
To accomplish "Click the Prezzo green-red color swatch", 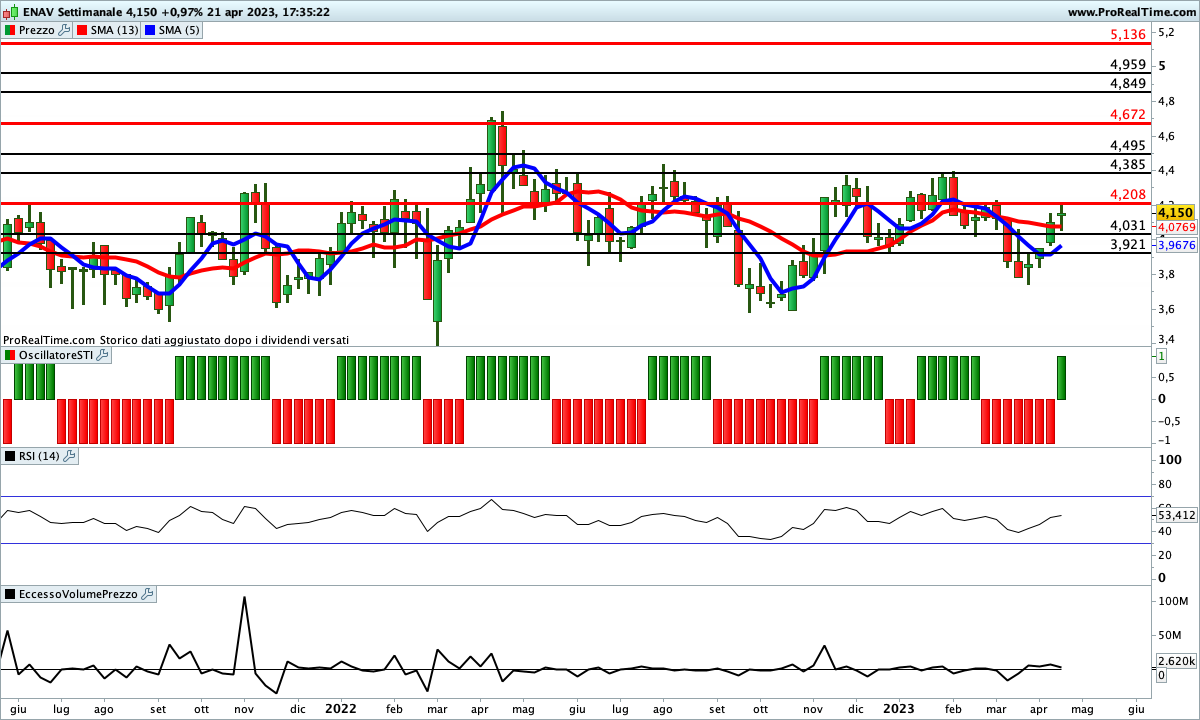I will pyautogui.click(x=10, y=30).
